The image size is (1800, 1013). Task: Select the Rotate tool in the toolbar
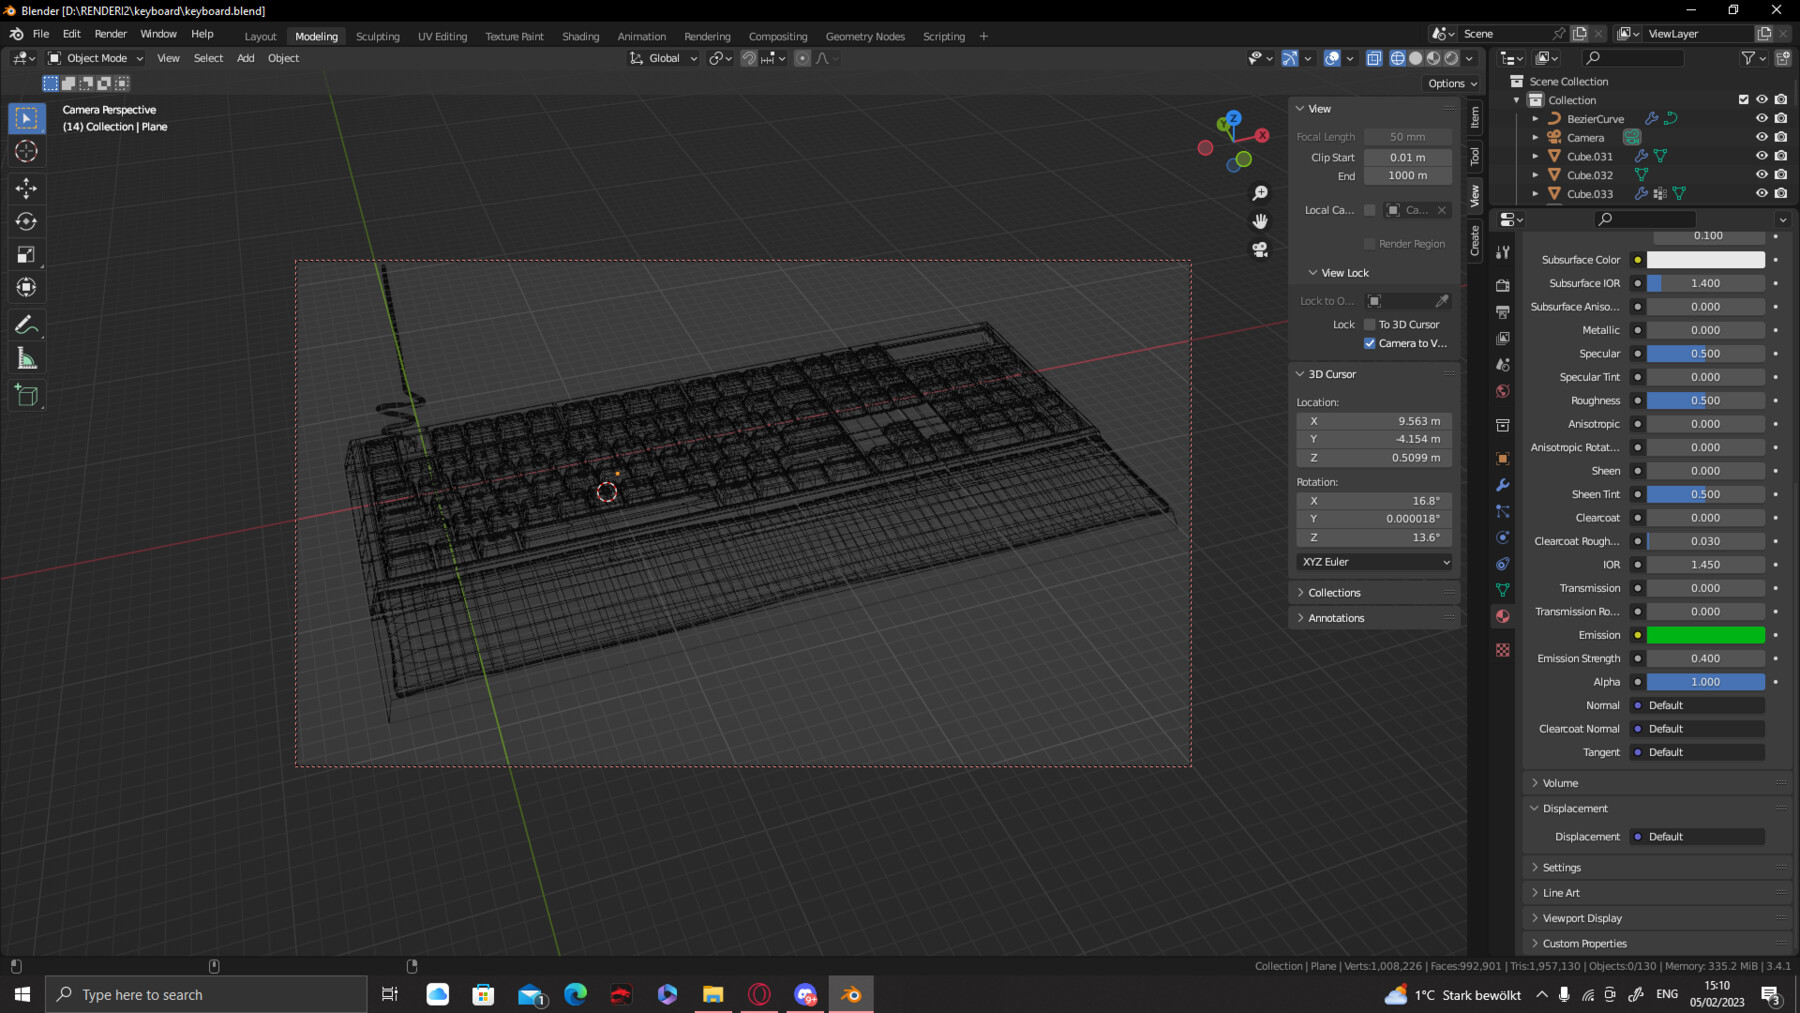[x=27, y=221]
